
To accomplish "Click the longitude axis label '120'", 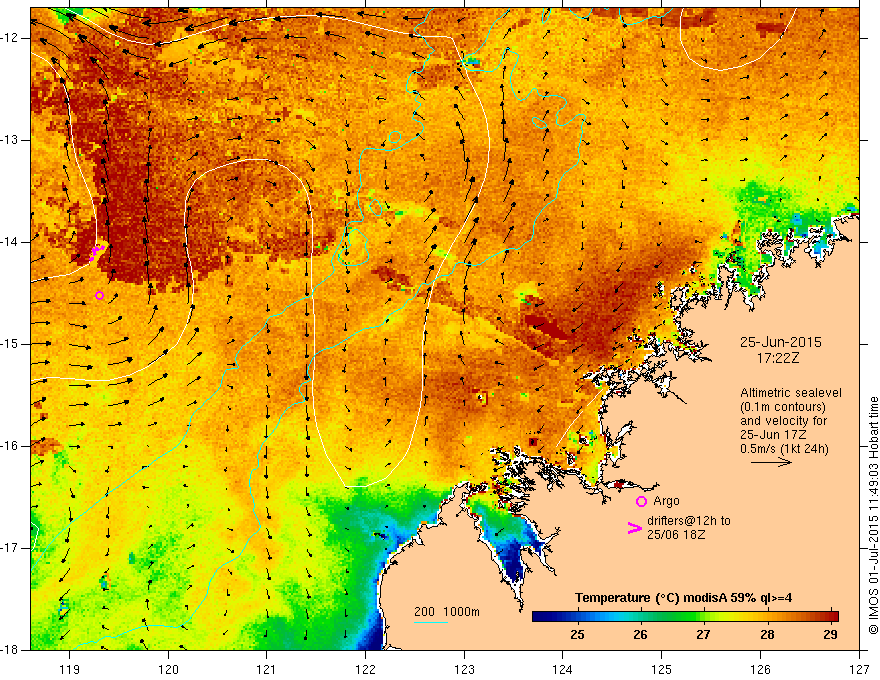I will tap(168, 669).
